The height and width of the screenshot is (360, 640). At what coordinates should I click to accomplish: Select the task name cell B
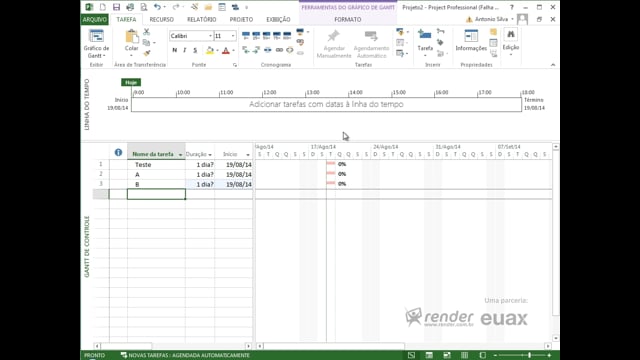[156, 184]
